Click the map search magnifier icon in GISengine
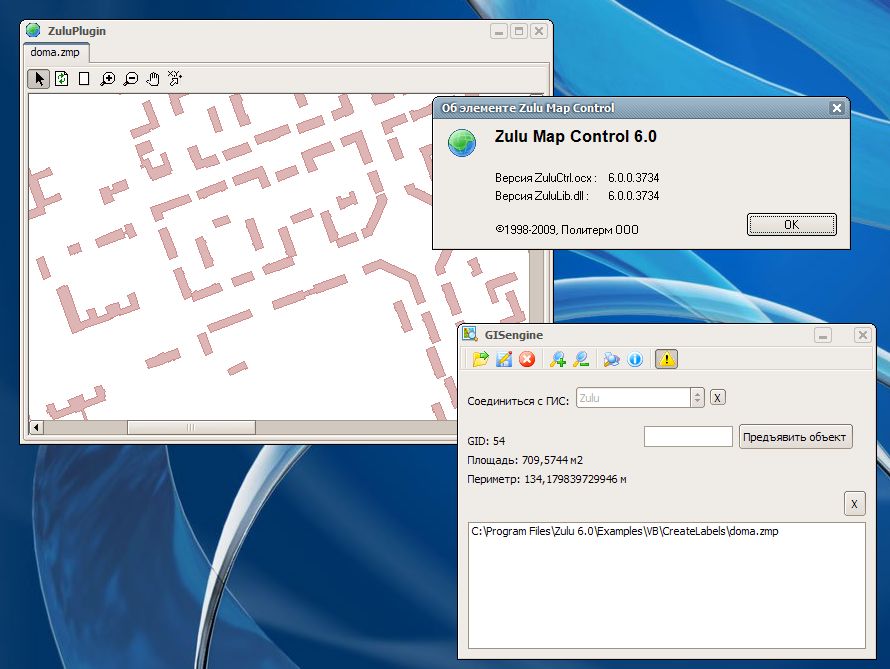The height and width of the screenshot is (669, 890). pyautogui.click(x=611, y=359)
